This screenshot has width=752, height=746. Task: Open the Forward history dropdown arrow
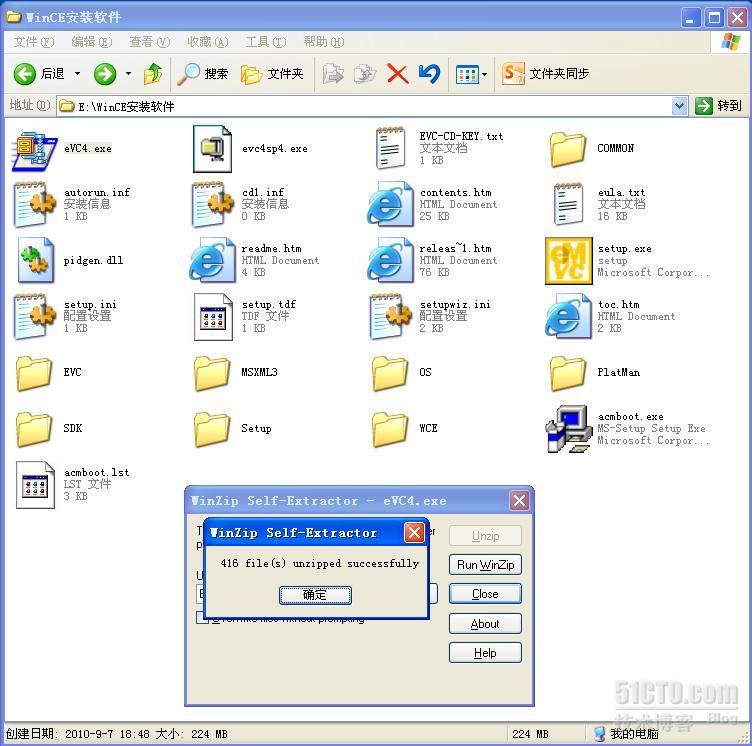coord(128,74)
